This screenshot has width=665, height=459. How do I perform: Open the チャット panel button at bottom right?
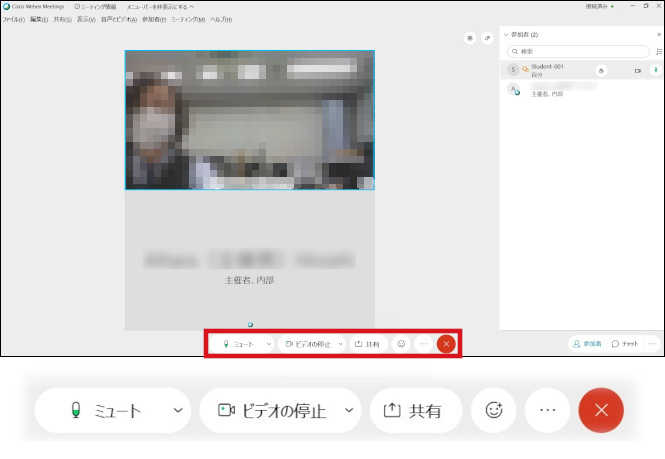click(x=626, y=343)
